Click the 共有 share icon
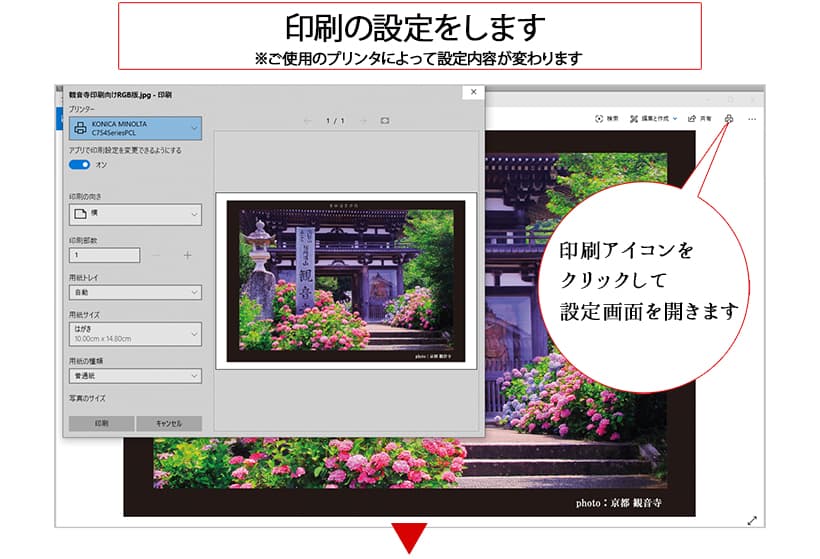 [x=692, y=118]
